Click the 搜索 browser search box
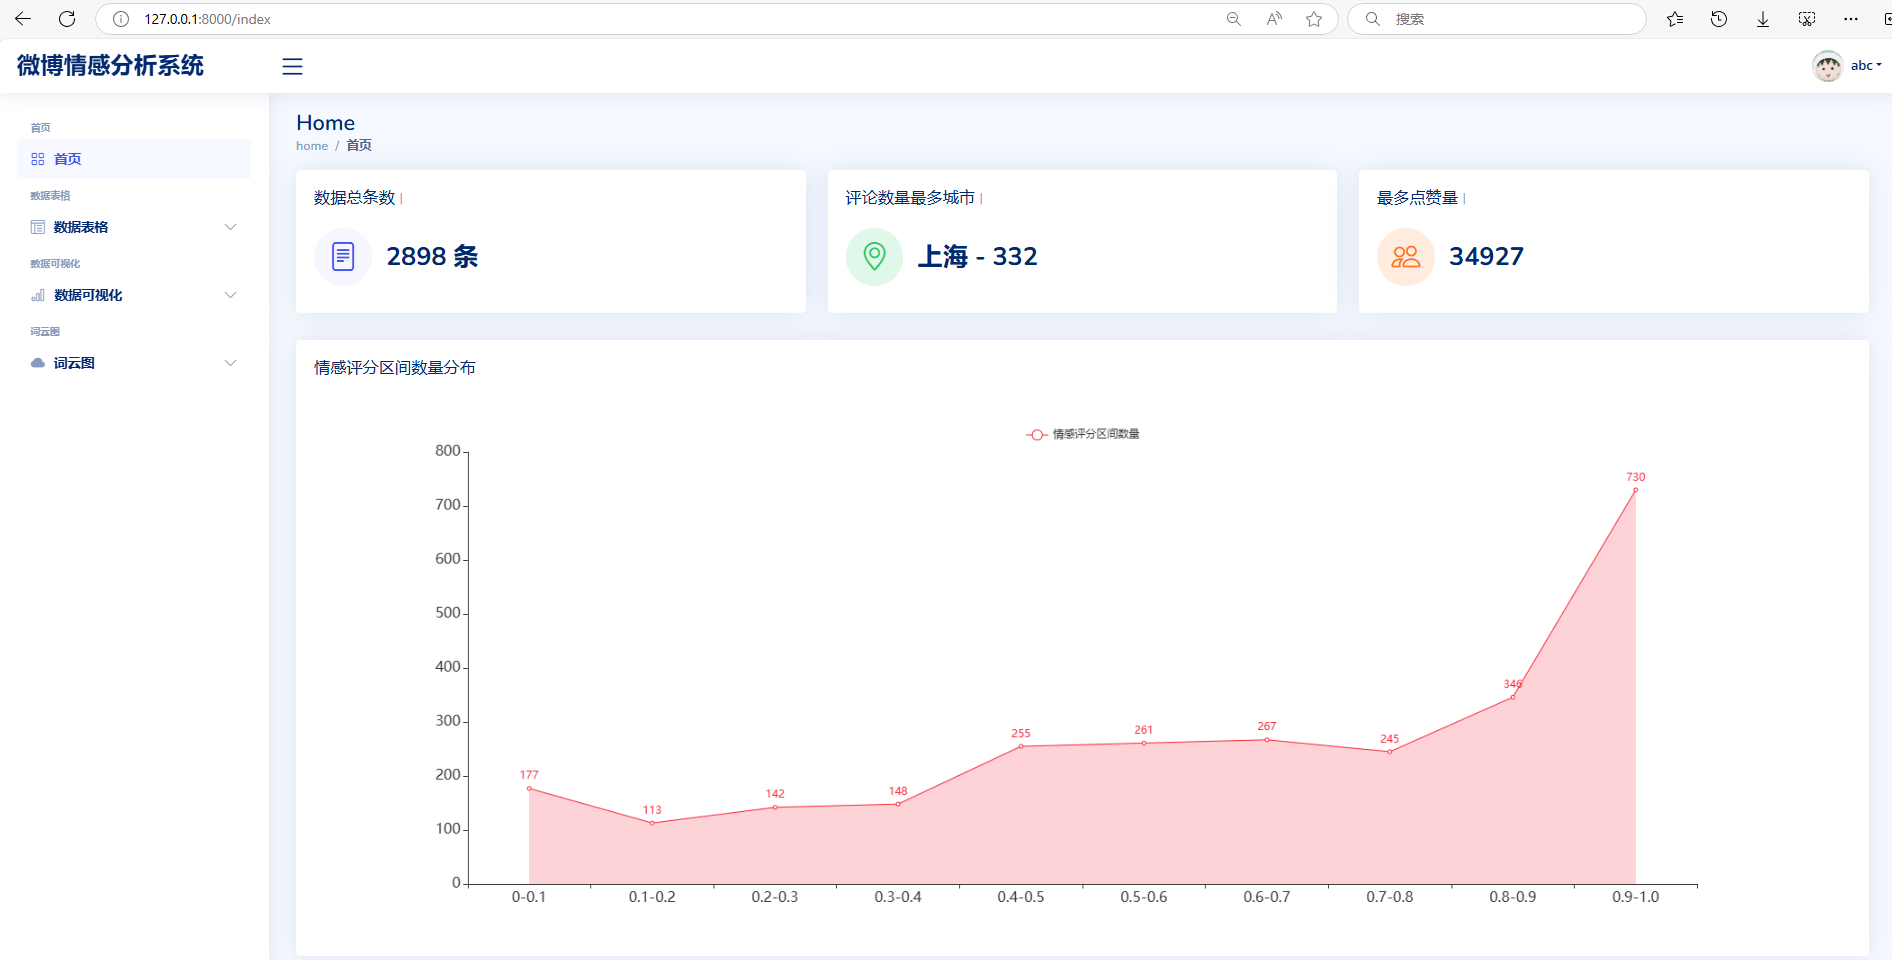Viewport: 1892px width, 960px height. pyautogui.click(x=1497, y=19)
